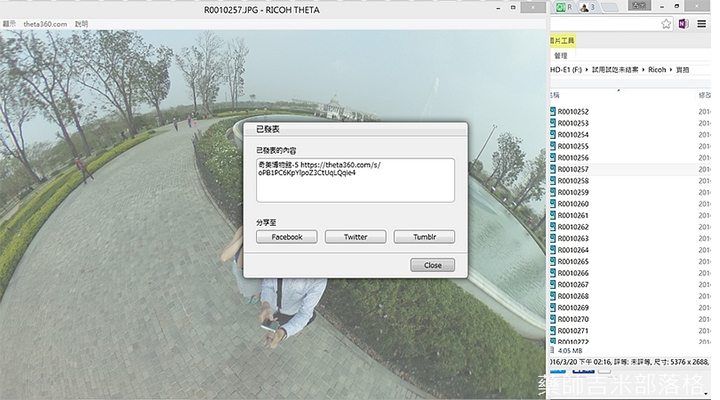Click the file icon of R0010252
Screen dimensions: 720x400
click(553, 111)
